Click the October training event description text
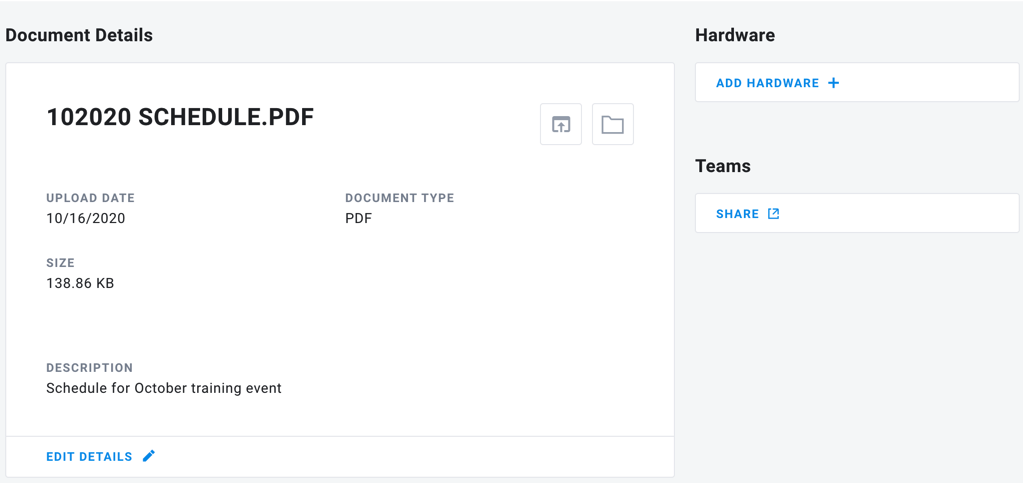1023x483 pixels. pos(164,388)
